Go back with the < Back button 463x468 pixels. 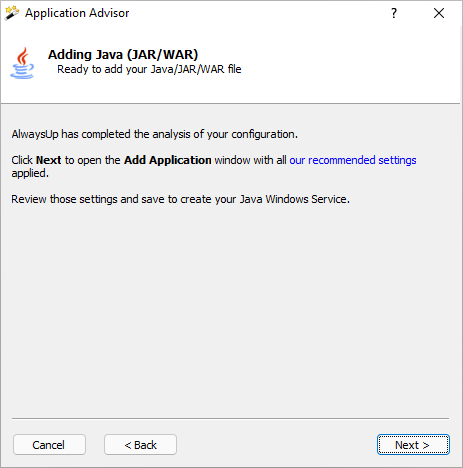pyautogui.click(x=140, y=445)
